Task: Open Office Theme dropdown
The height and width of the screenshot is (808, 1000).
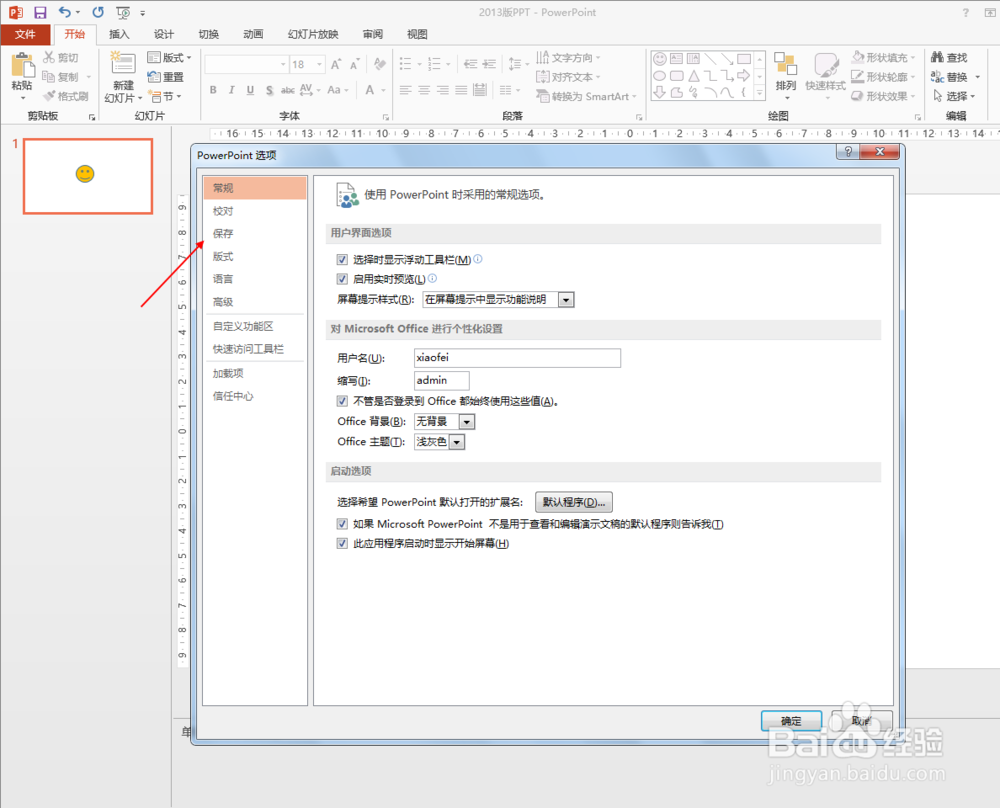Action: click(x=457, y=442)
